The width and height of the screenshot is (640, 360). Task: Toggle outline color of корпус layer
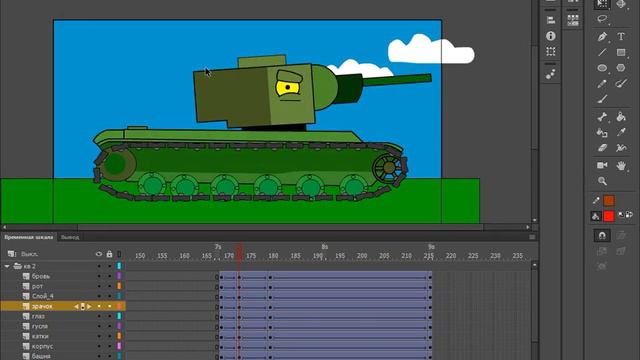[x=119, y=346]
